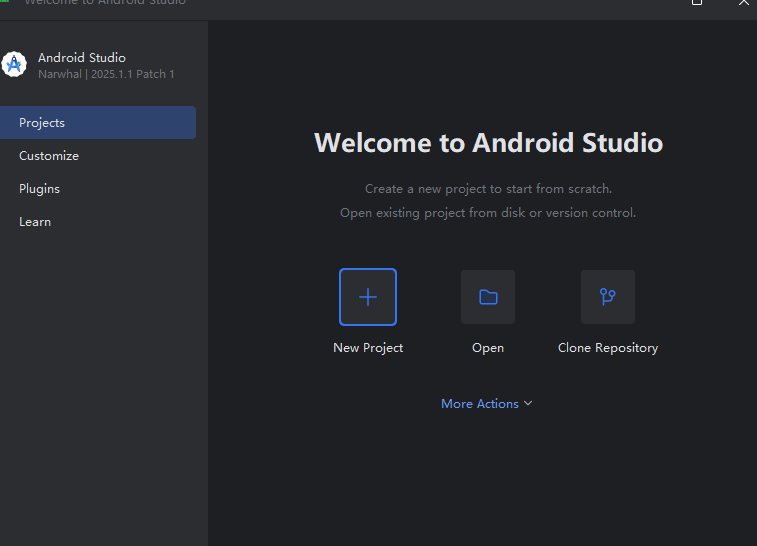Select the Projects tab in sidebar
The width and height of the screenshot is (757, 546).
pos(98,123)
